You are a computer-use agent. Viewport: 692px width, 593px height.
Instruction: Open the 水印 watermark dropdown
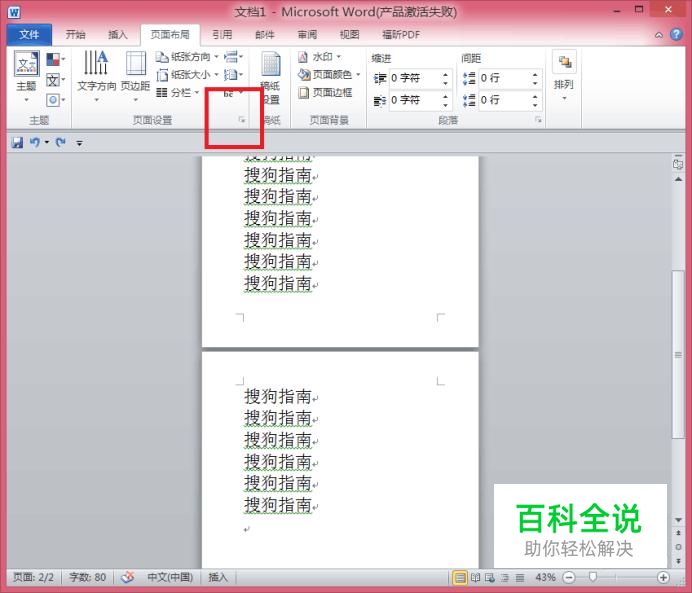[x=320, y=57]
